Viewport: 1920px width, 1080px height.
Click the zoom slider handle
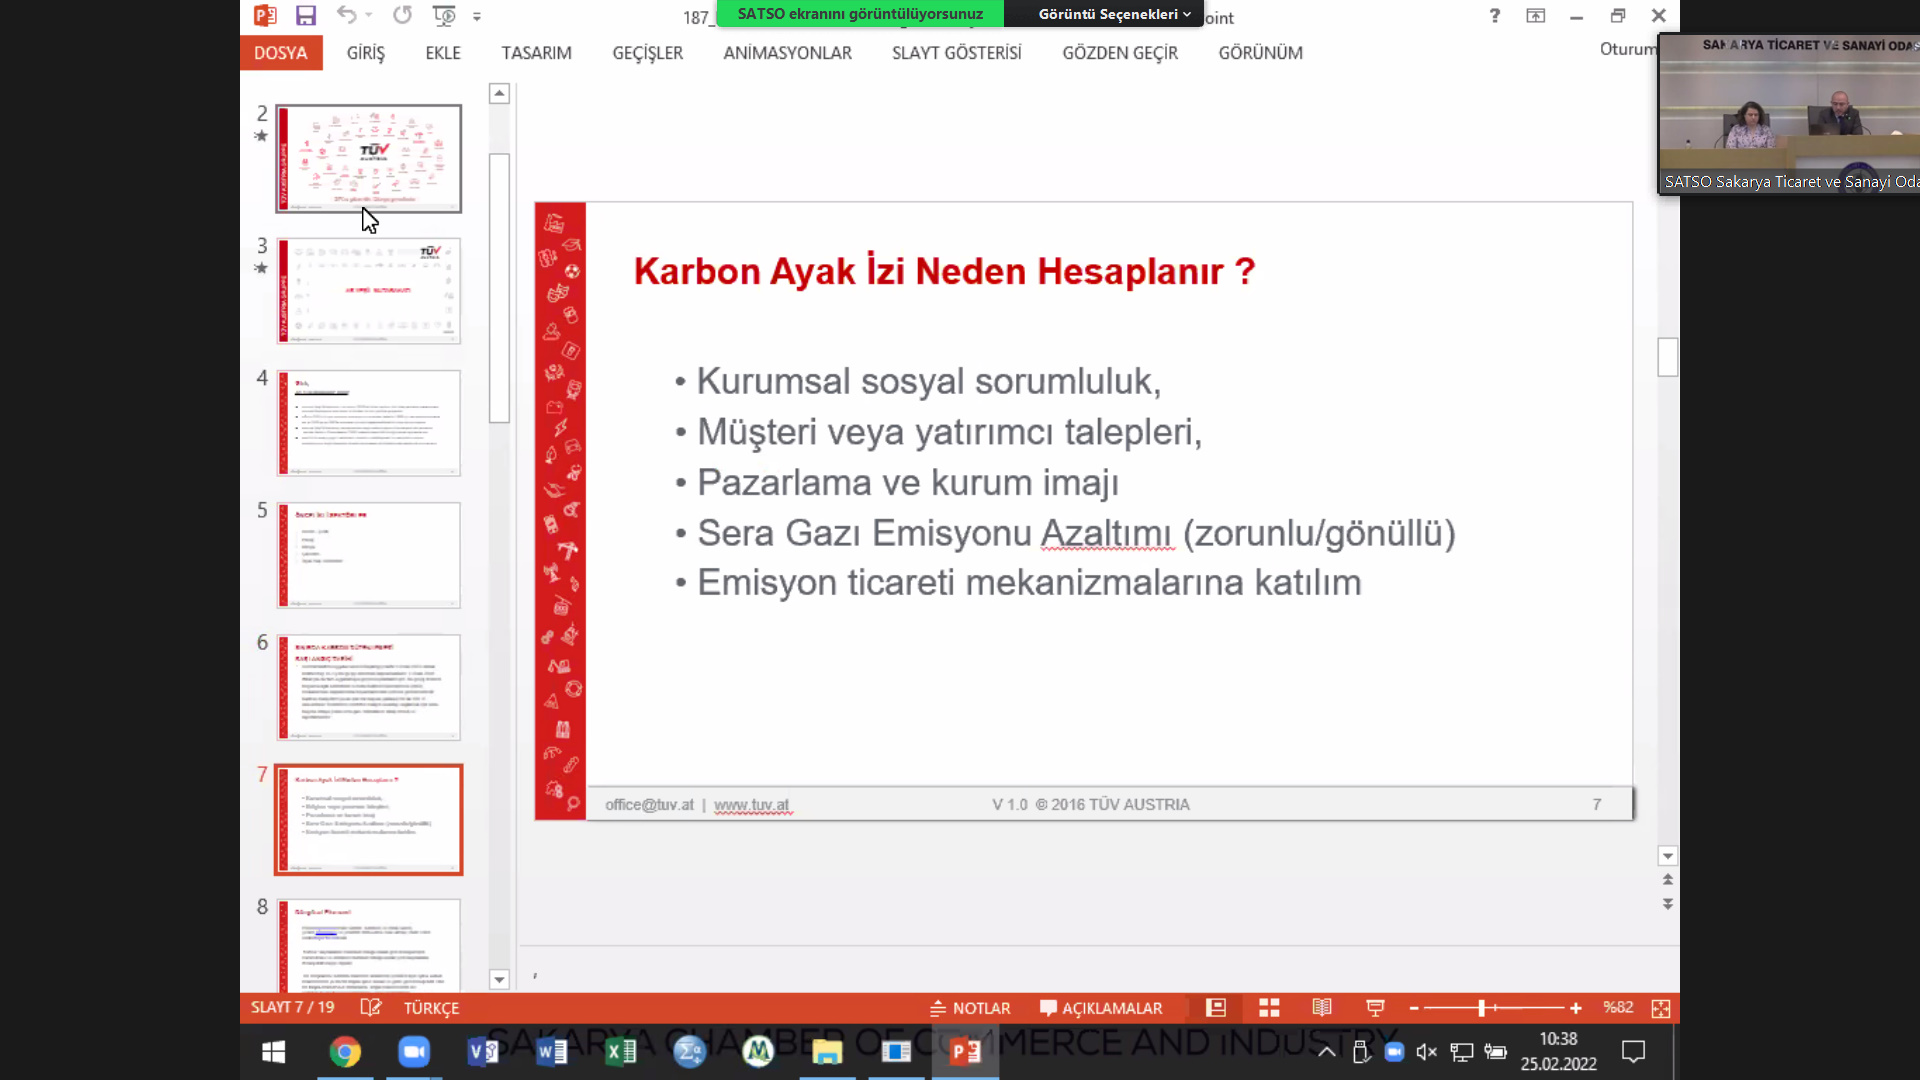[x=1482, y=1008]
